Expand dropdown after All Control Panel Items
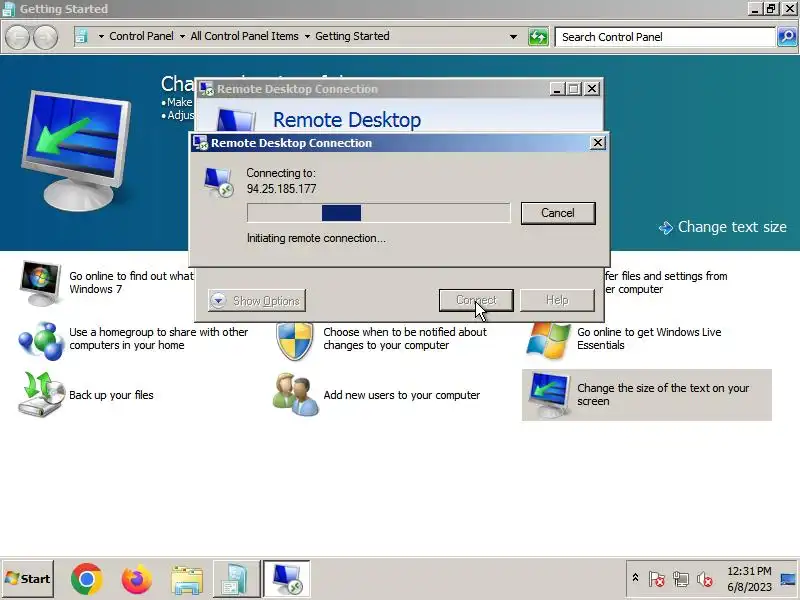 307,36
